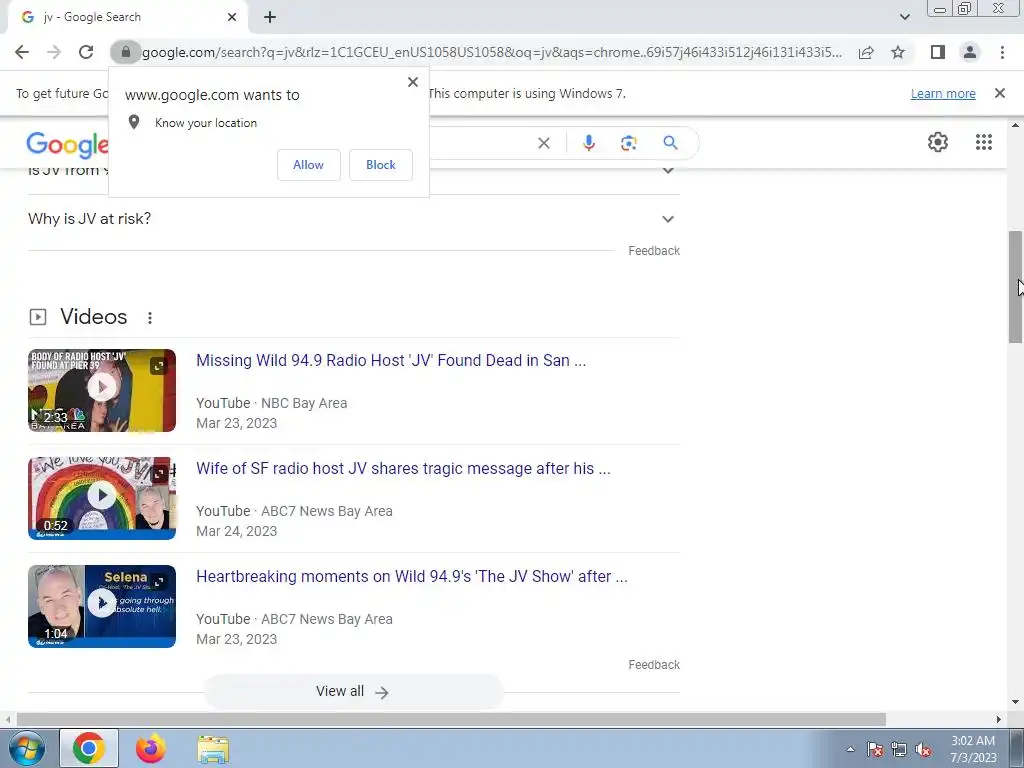Image resolution: width=1024 pixels, height=768 pixels.
Task: Open Firefox from taskbar
Action: click(150, 748)
